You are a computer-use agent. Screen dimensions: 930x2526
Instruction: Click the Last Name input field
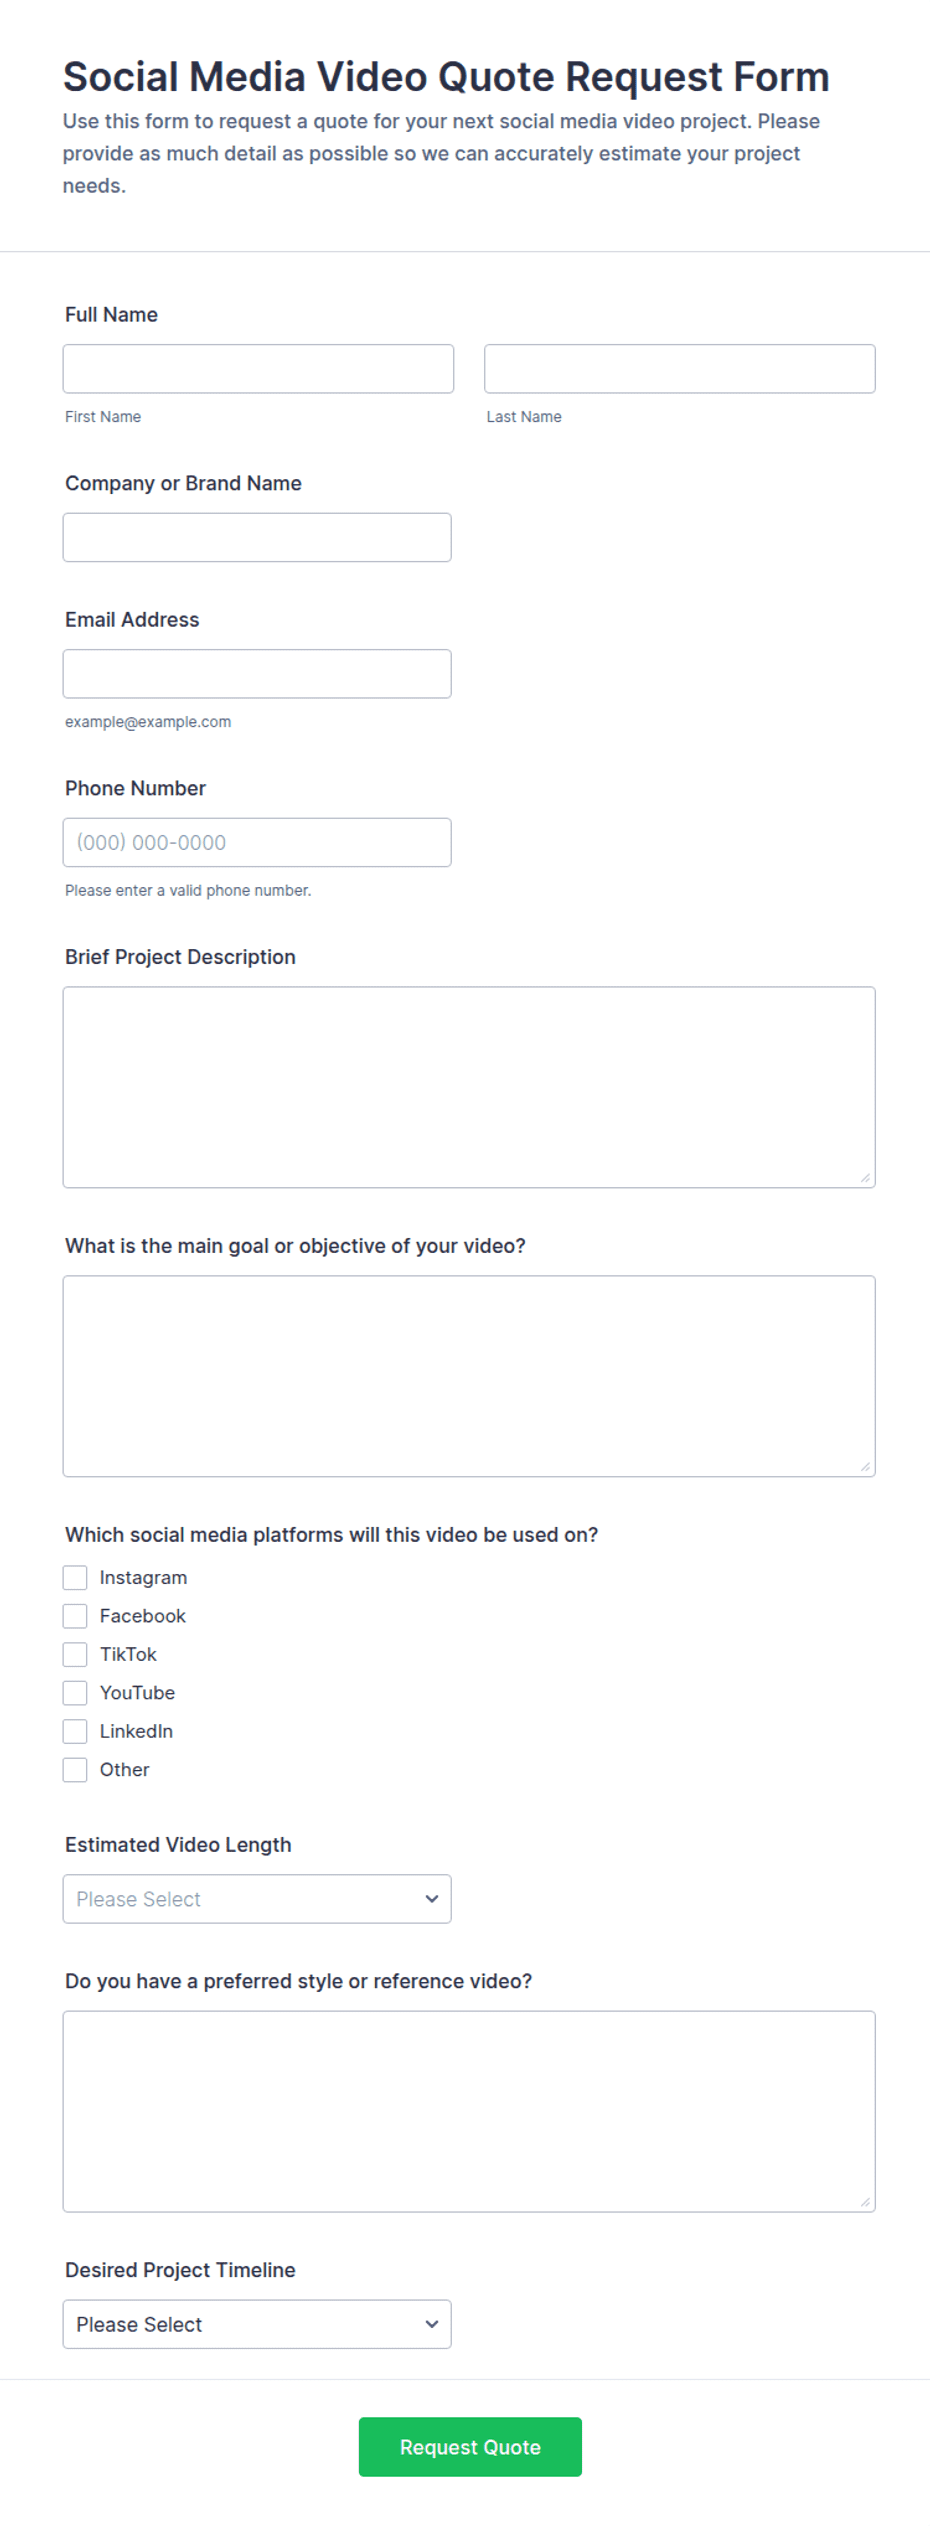(x=680, y=369)
